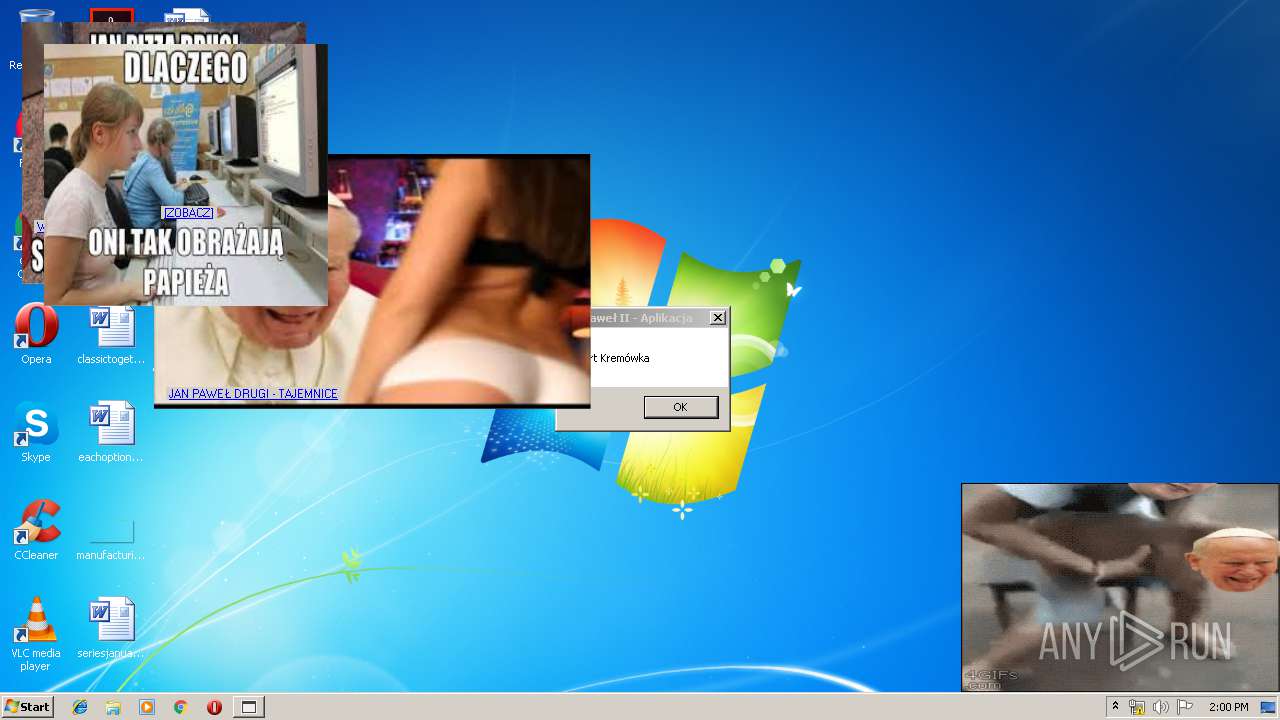Click the image in the TAJEMNICE popup window
The height and width of the screenshot is (720, 1280).
[x=460, y=280]
